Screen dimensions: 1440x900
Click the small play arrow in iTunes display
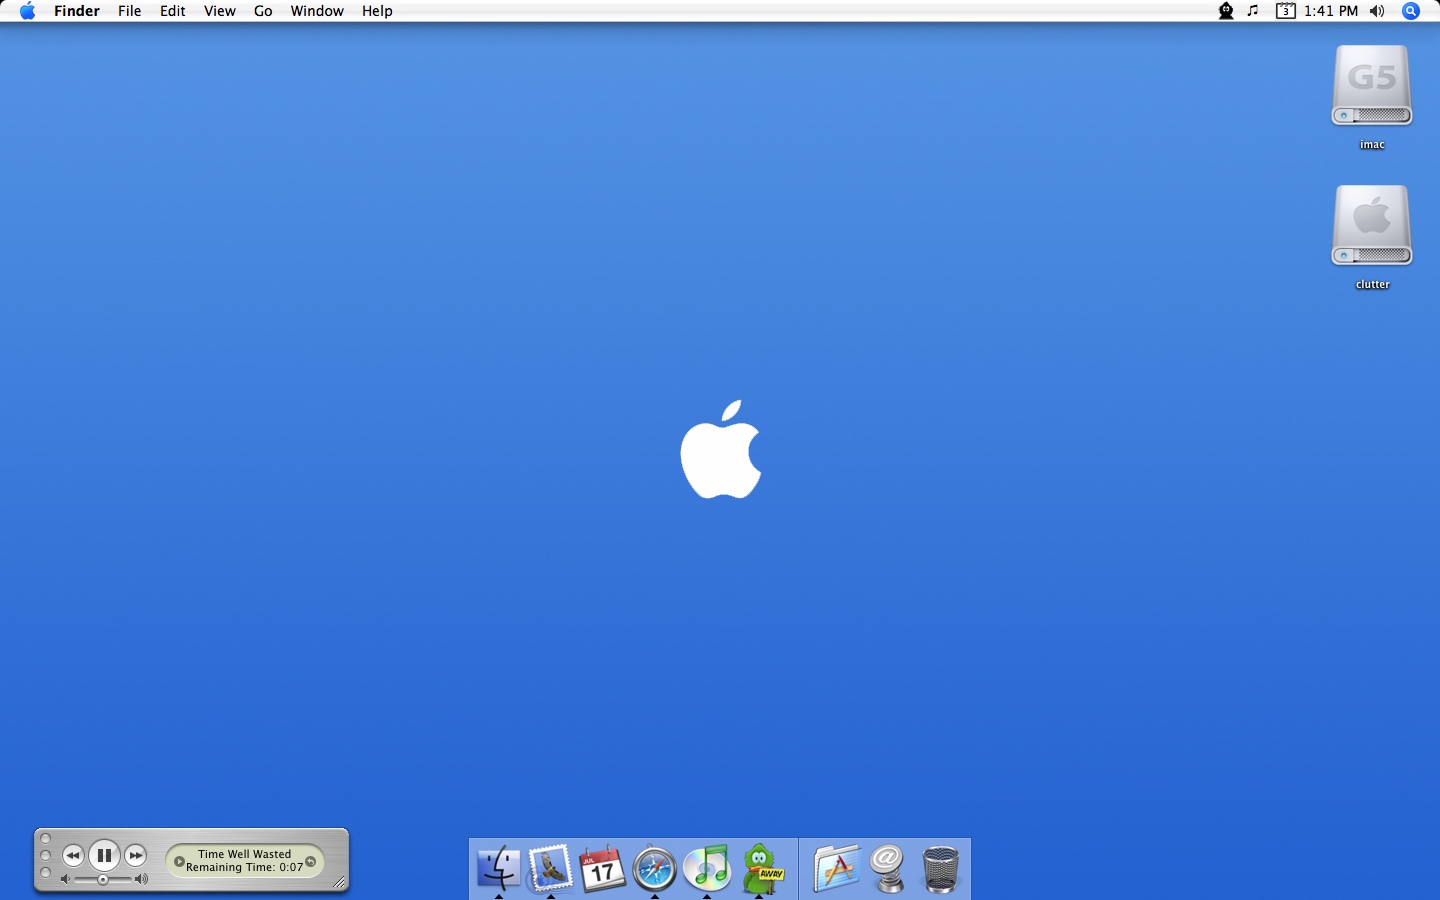[179, 861]
